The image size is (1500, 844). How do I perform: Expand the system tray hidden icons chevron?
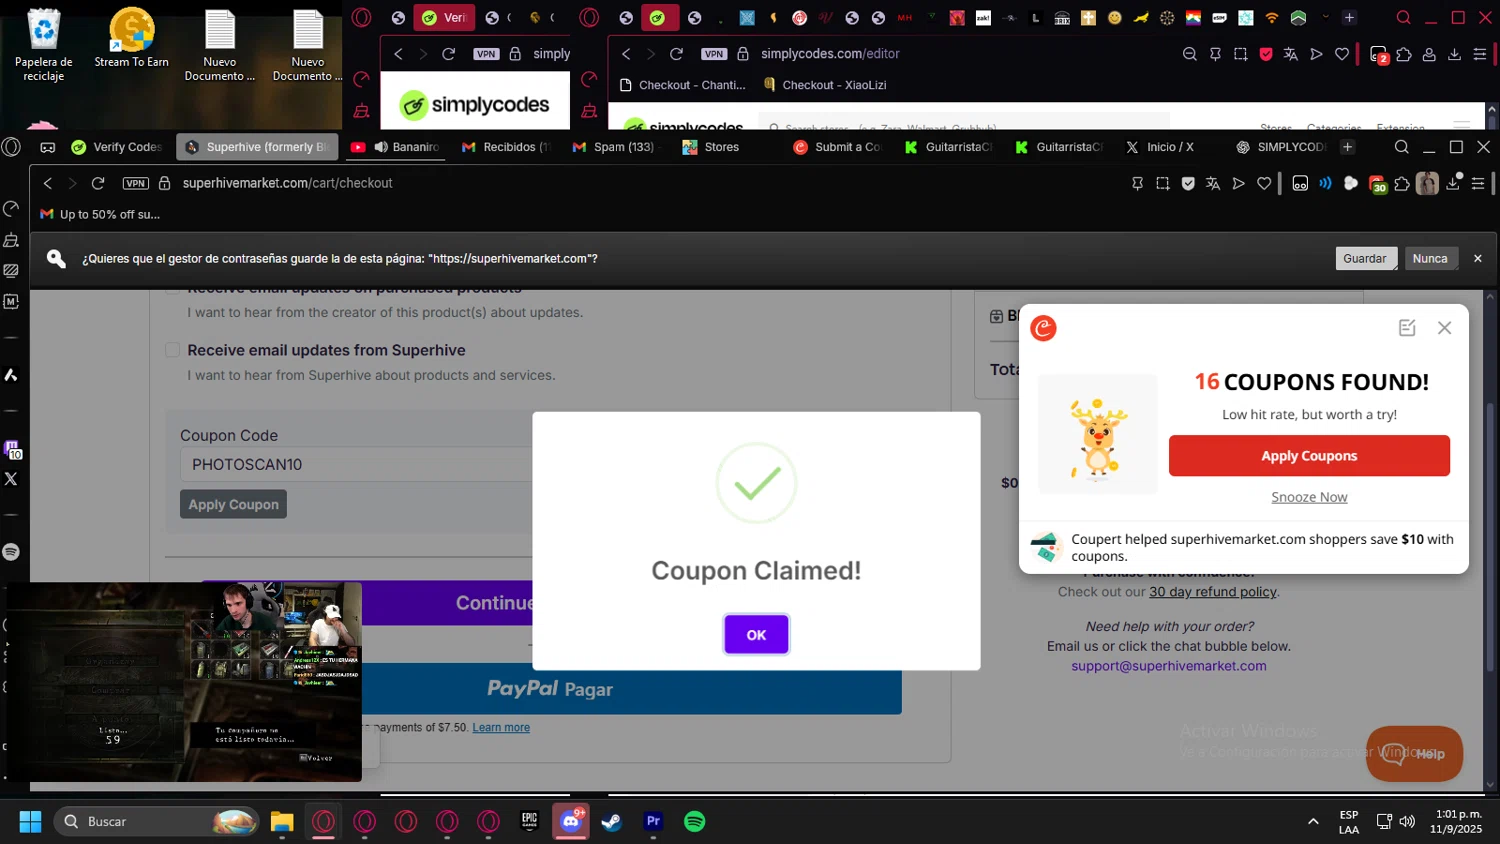coord(1313,821)
